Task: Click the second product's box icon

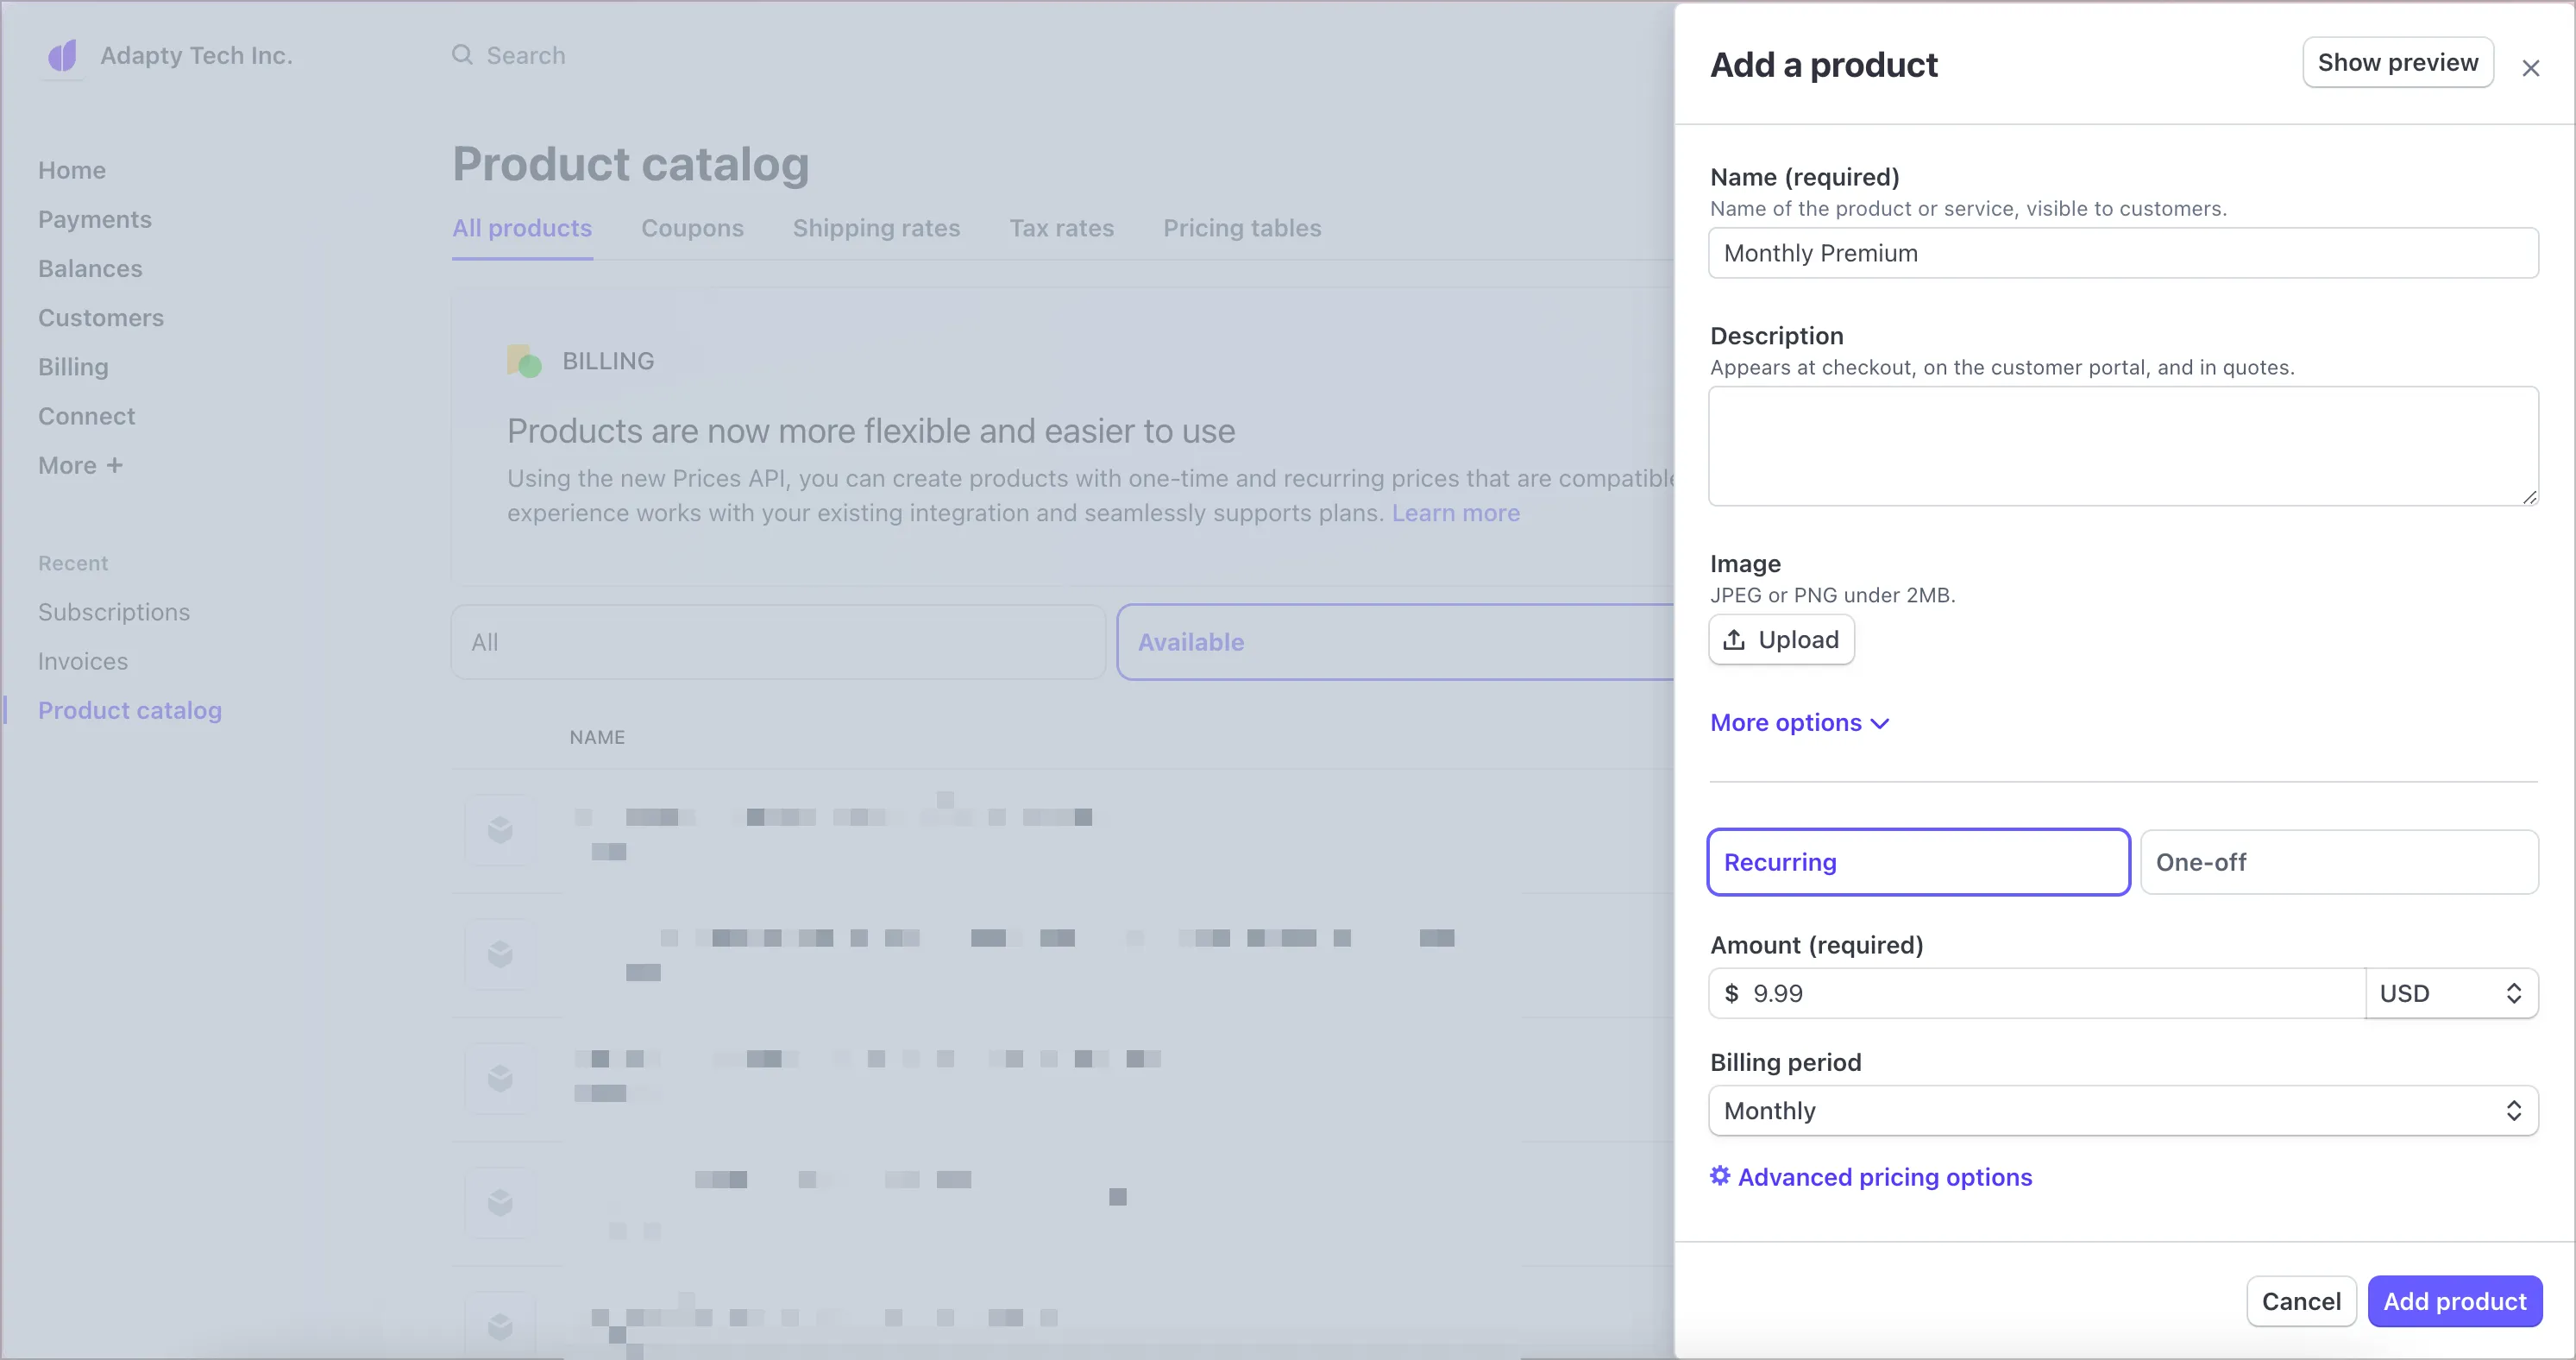Action: pyautogui.click(x=500, y=954)
